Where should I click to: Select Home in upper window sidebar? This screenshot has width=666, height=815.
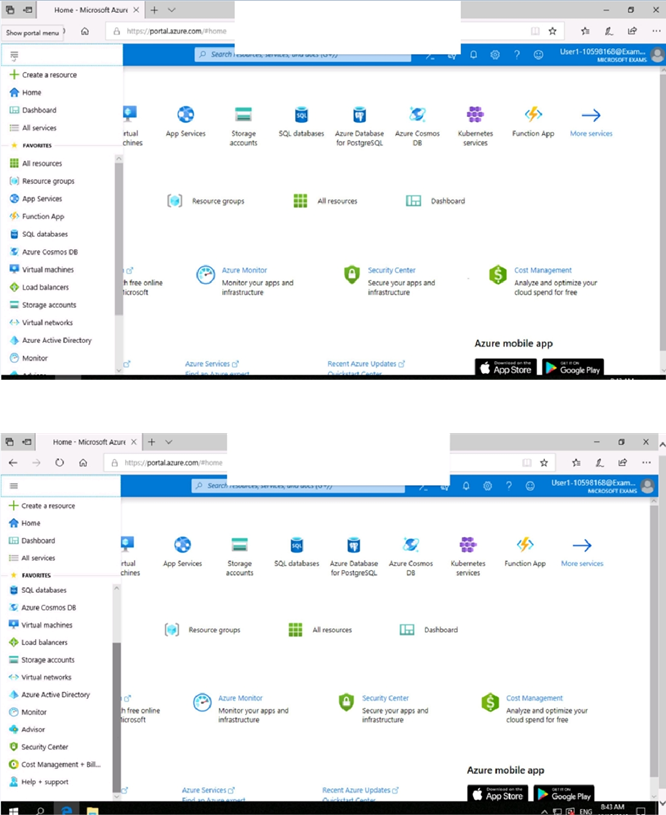click(x=25, y=93)
